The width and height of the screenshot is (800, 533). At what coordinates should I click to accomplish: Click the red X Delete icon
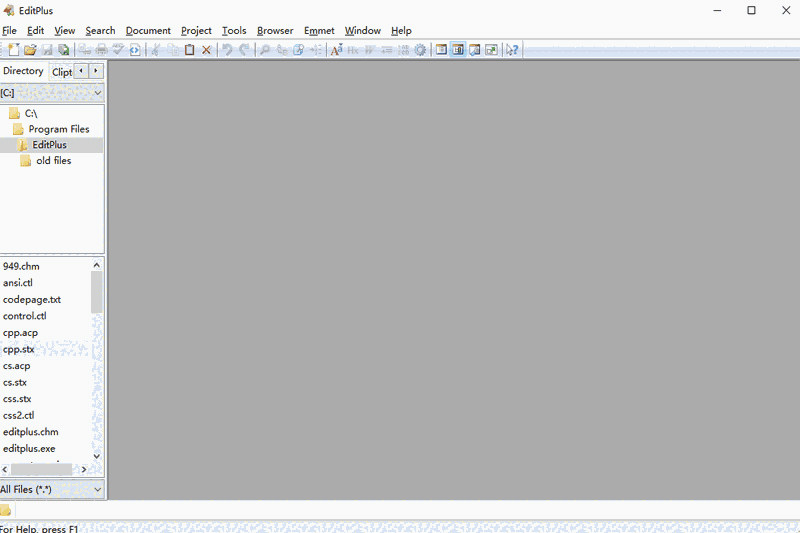(x=206, y=50)
